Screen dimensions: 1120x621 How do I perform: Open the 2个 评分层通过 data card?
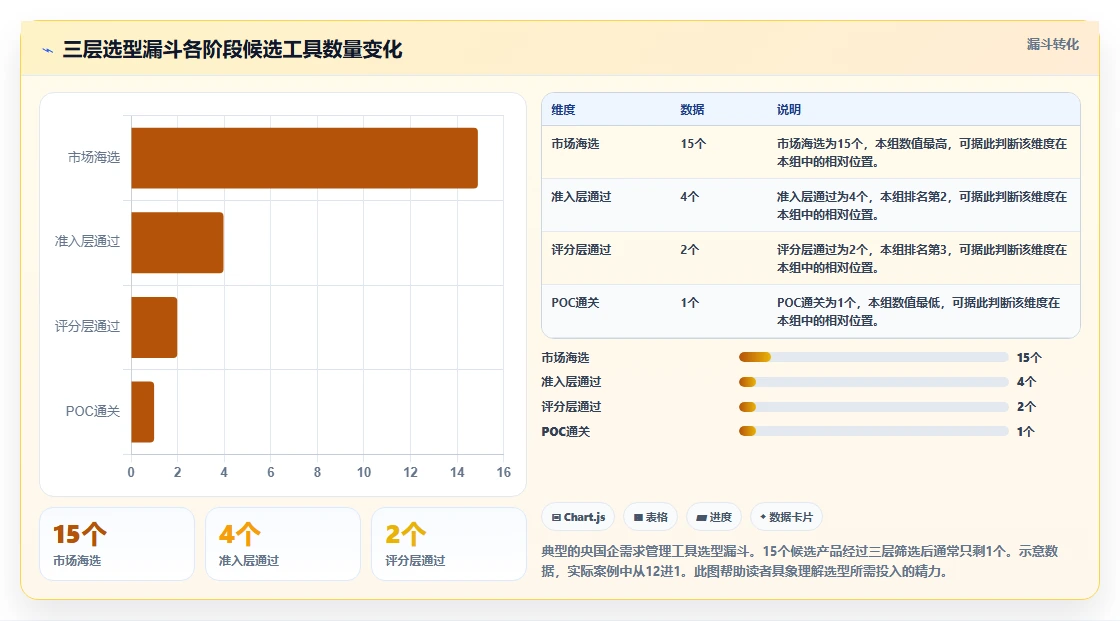point(449,544)
